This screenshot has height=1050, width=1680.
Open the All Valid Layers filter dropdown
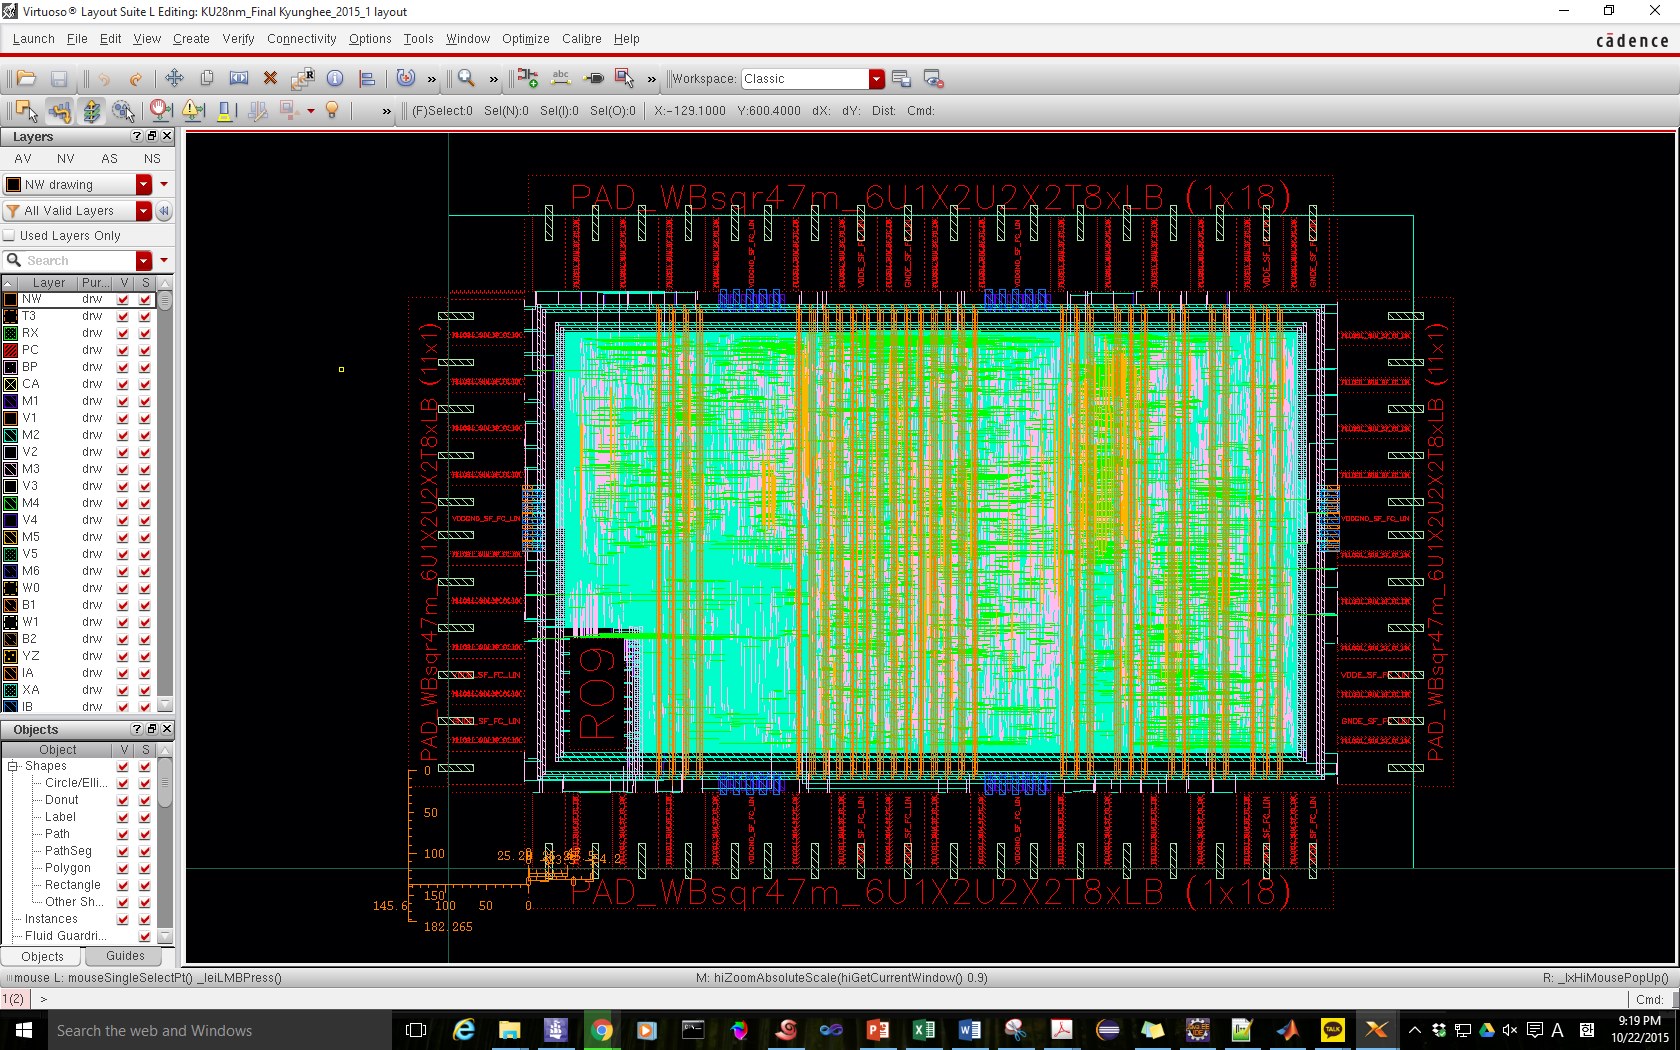144,211
